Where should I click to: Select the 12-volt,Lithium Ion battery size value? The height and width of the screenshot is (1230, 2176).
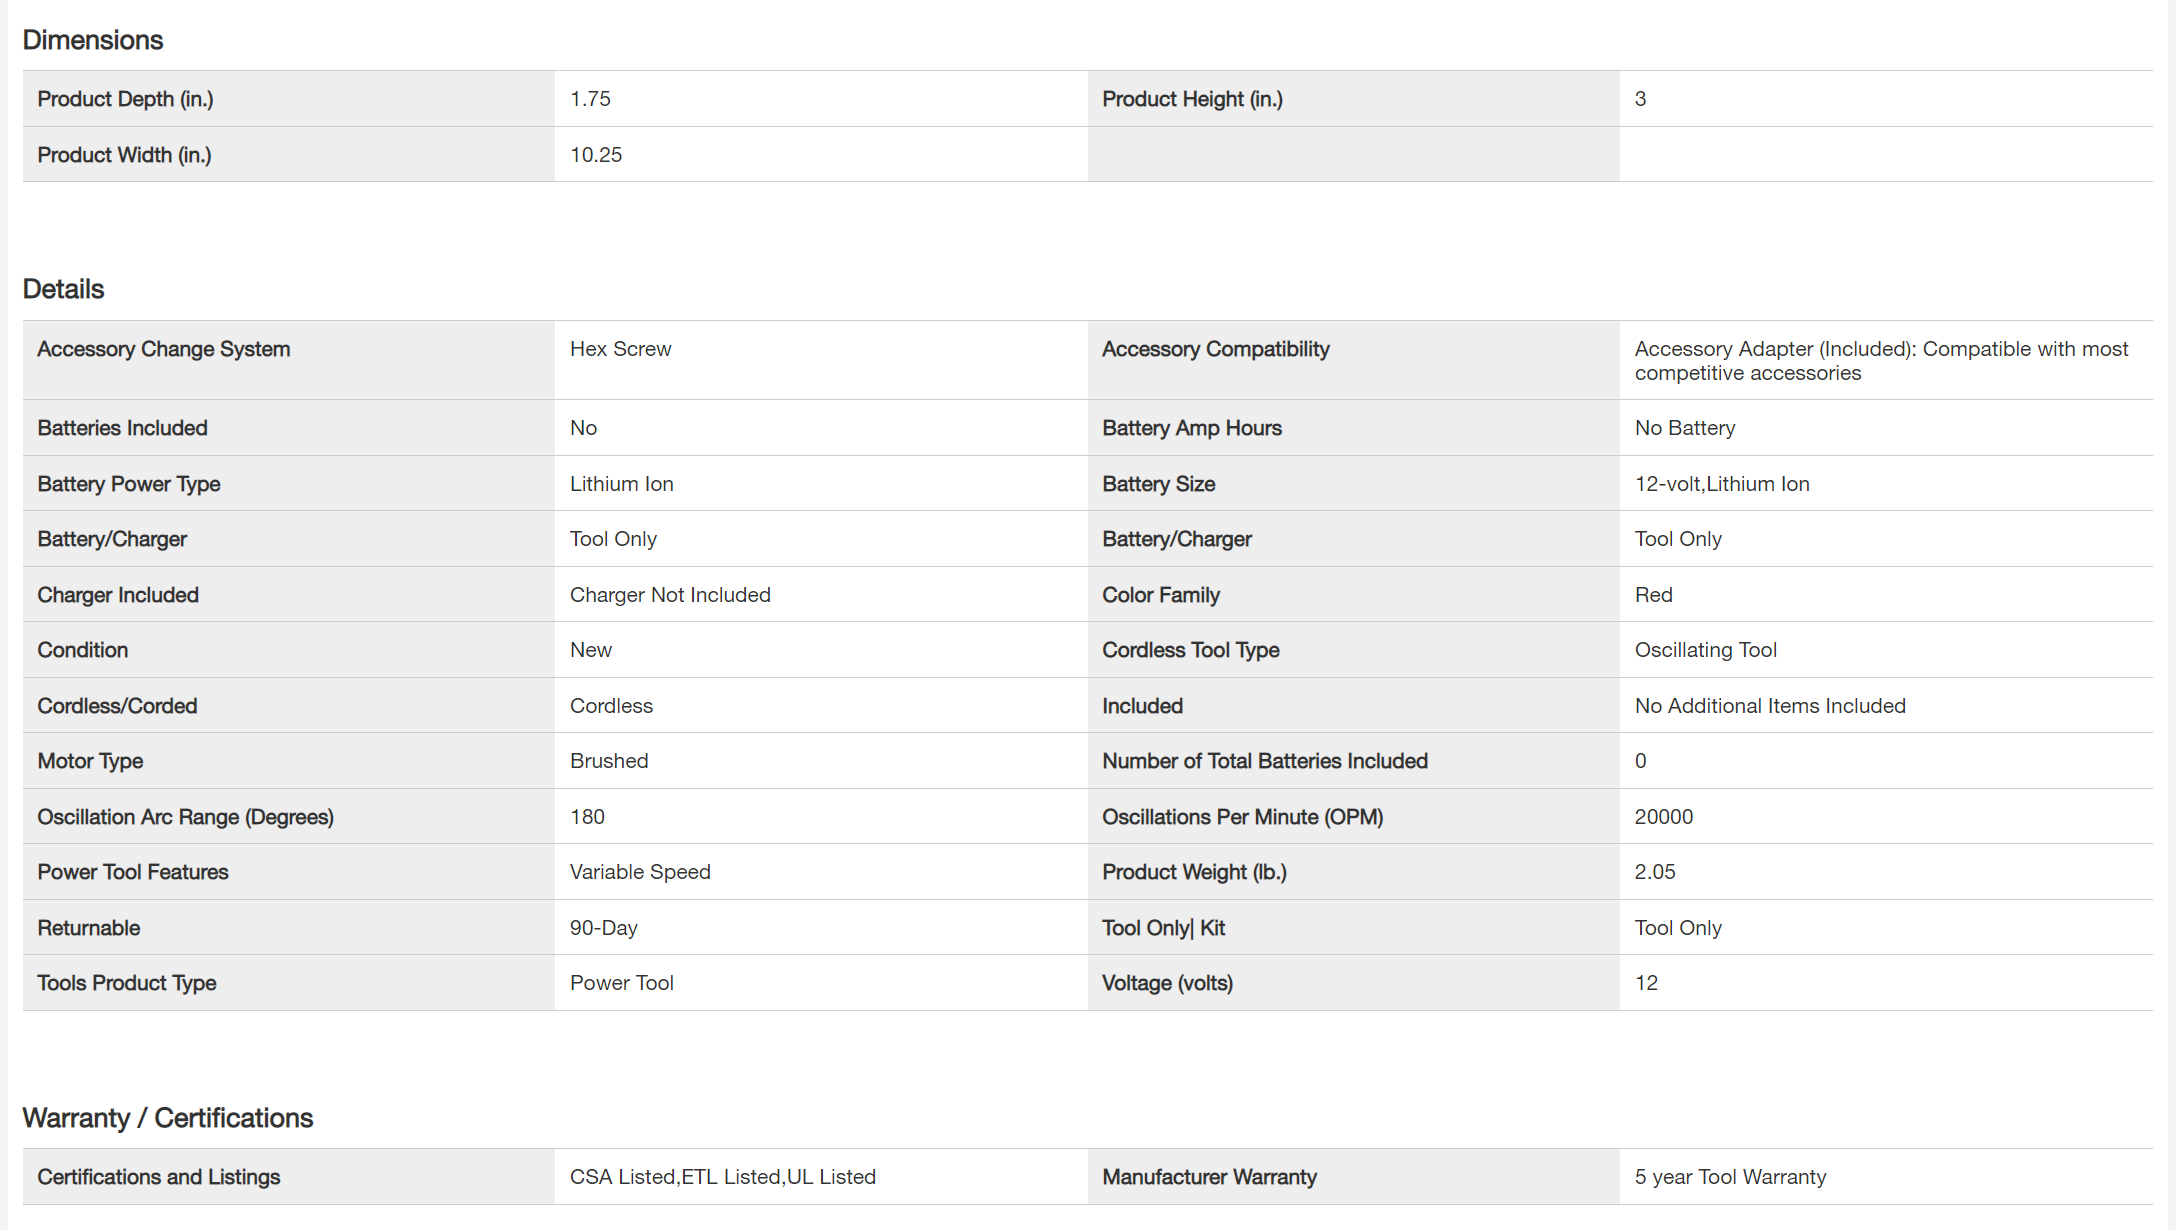pyautogui.click(x=1721, y=484)
